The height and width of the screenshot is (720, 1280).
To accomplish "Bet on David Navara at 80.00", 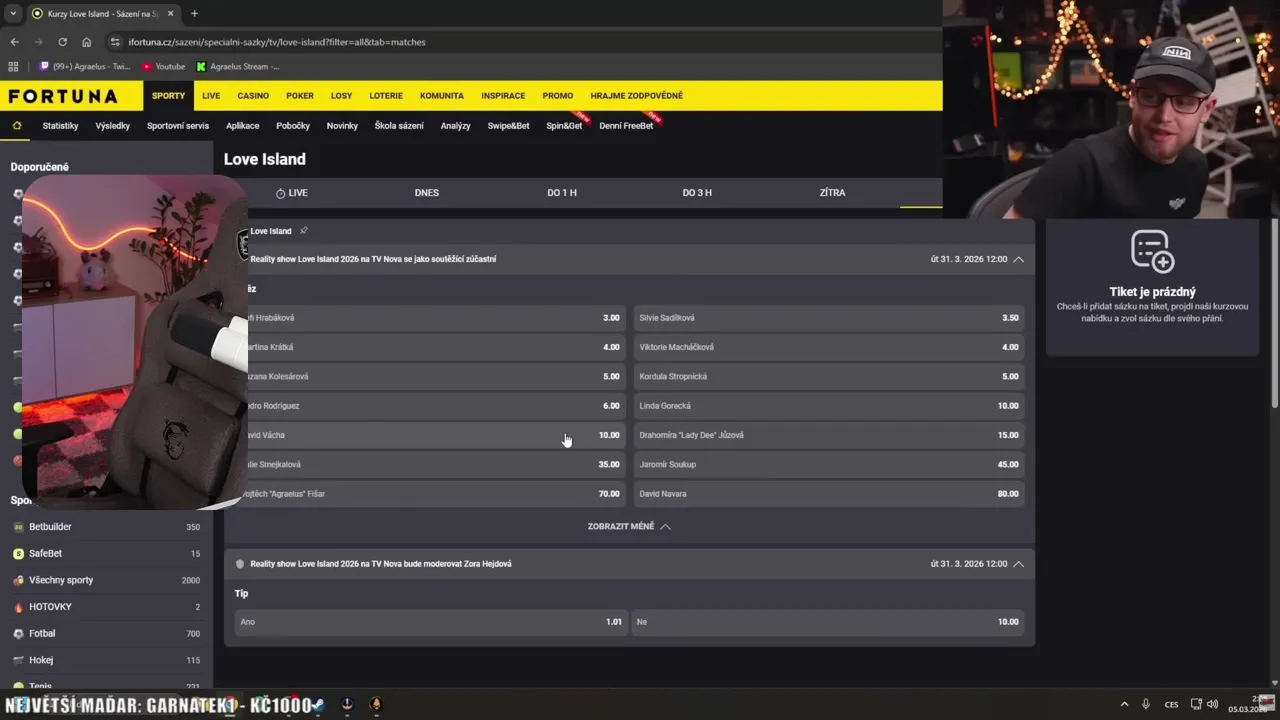I will (829, 494).
